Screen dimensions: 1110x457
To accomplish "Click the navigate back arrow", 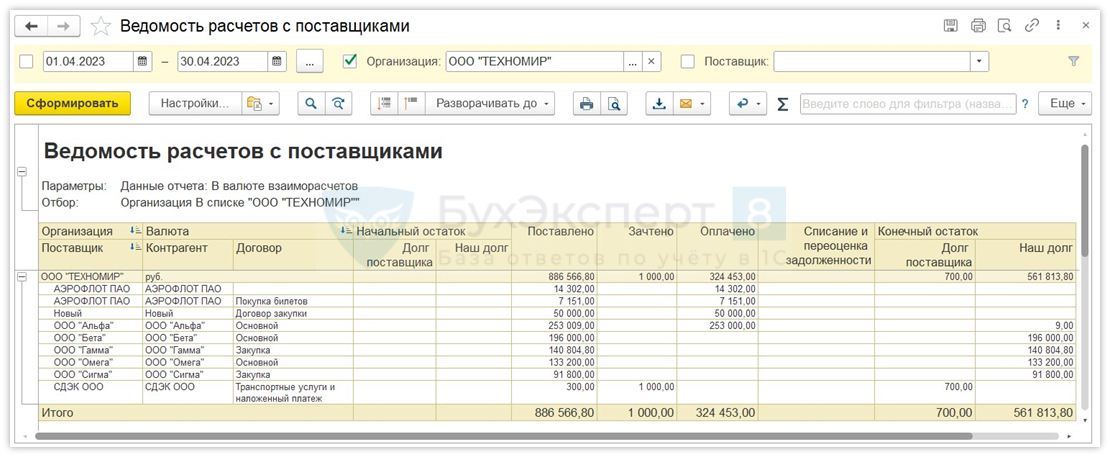I will (33, 26).
